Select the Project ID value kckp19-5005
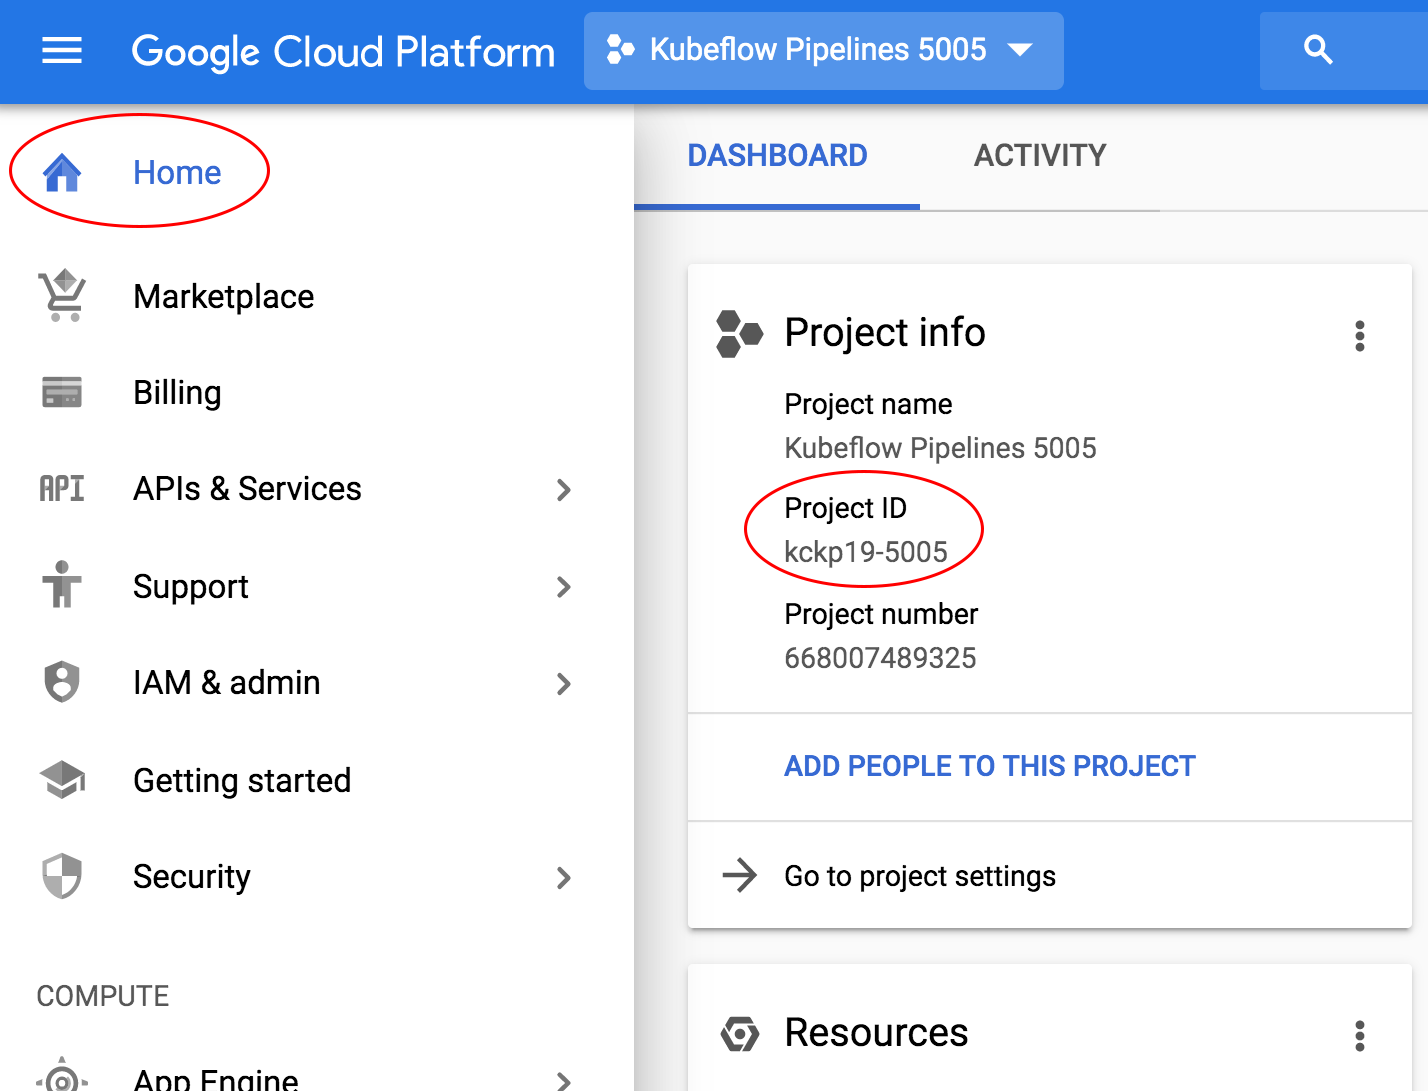Screen dimensions: 1428x1091 pyautogui.click(x=865, y=552)
